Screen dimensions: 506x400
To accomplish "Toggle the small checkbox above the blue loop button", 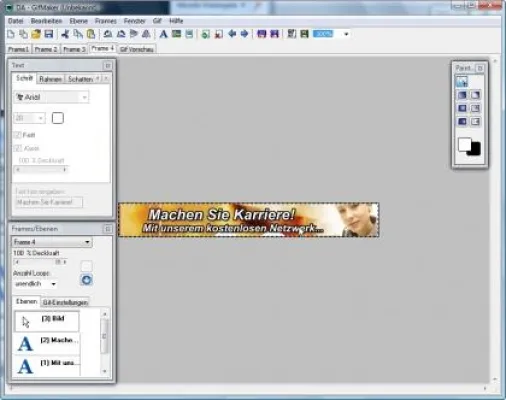I will click(86, 266).
